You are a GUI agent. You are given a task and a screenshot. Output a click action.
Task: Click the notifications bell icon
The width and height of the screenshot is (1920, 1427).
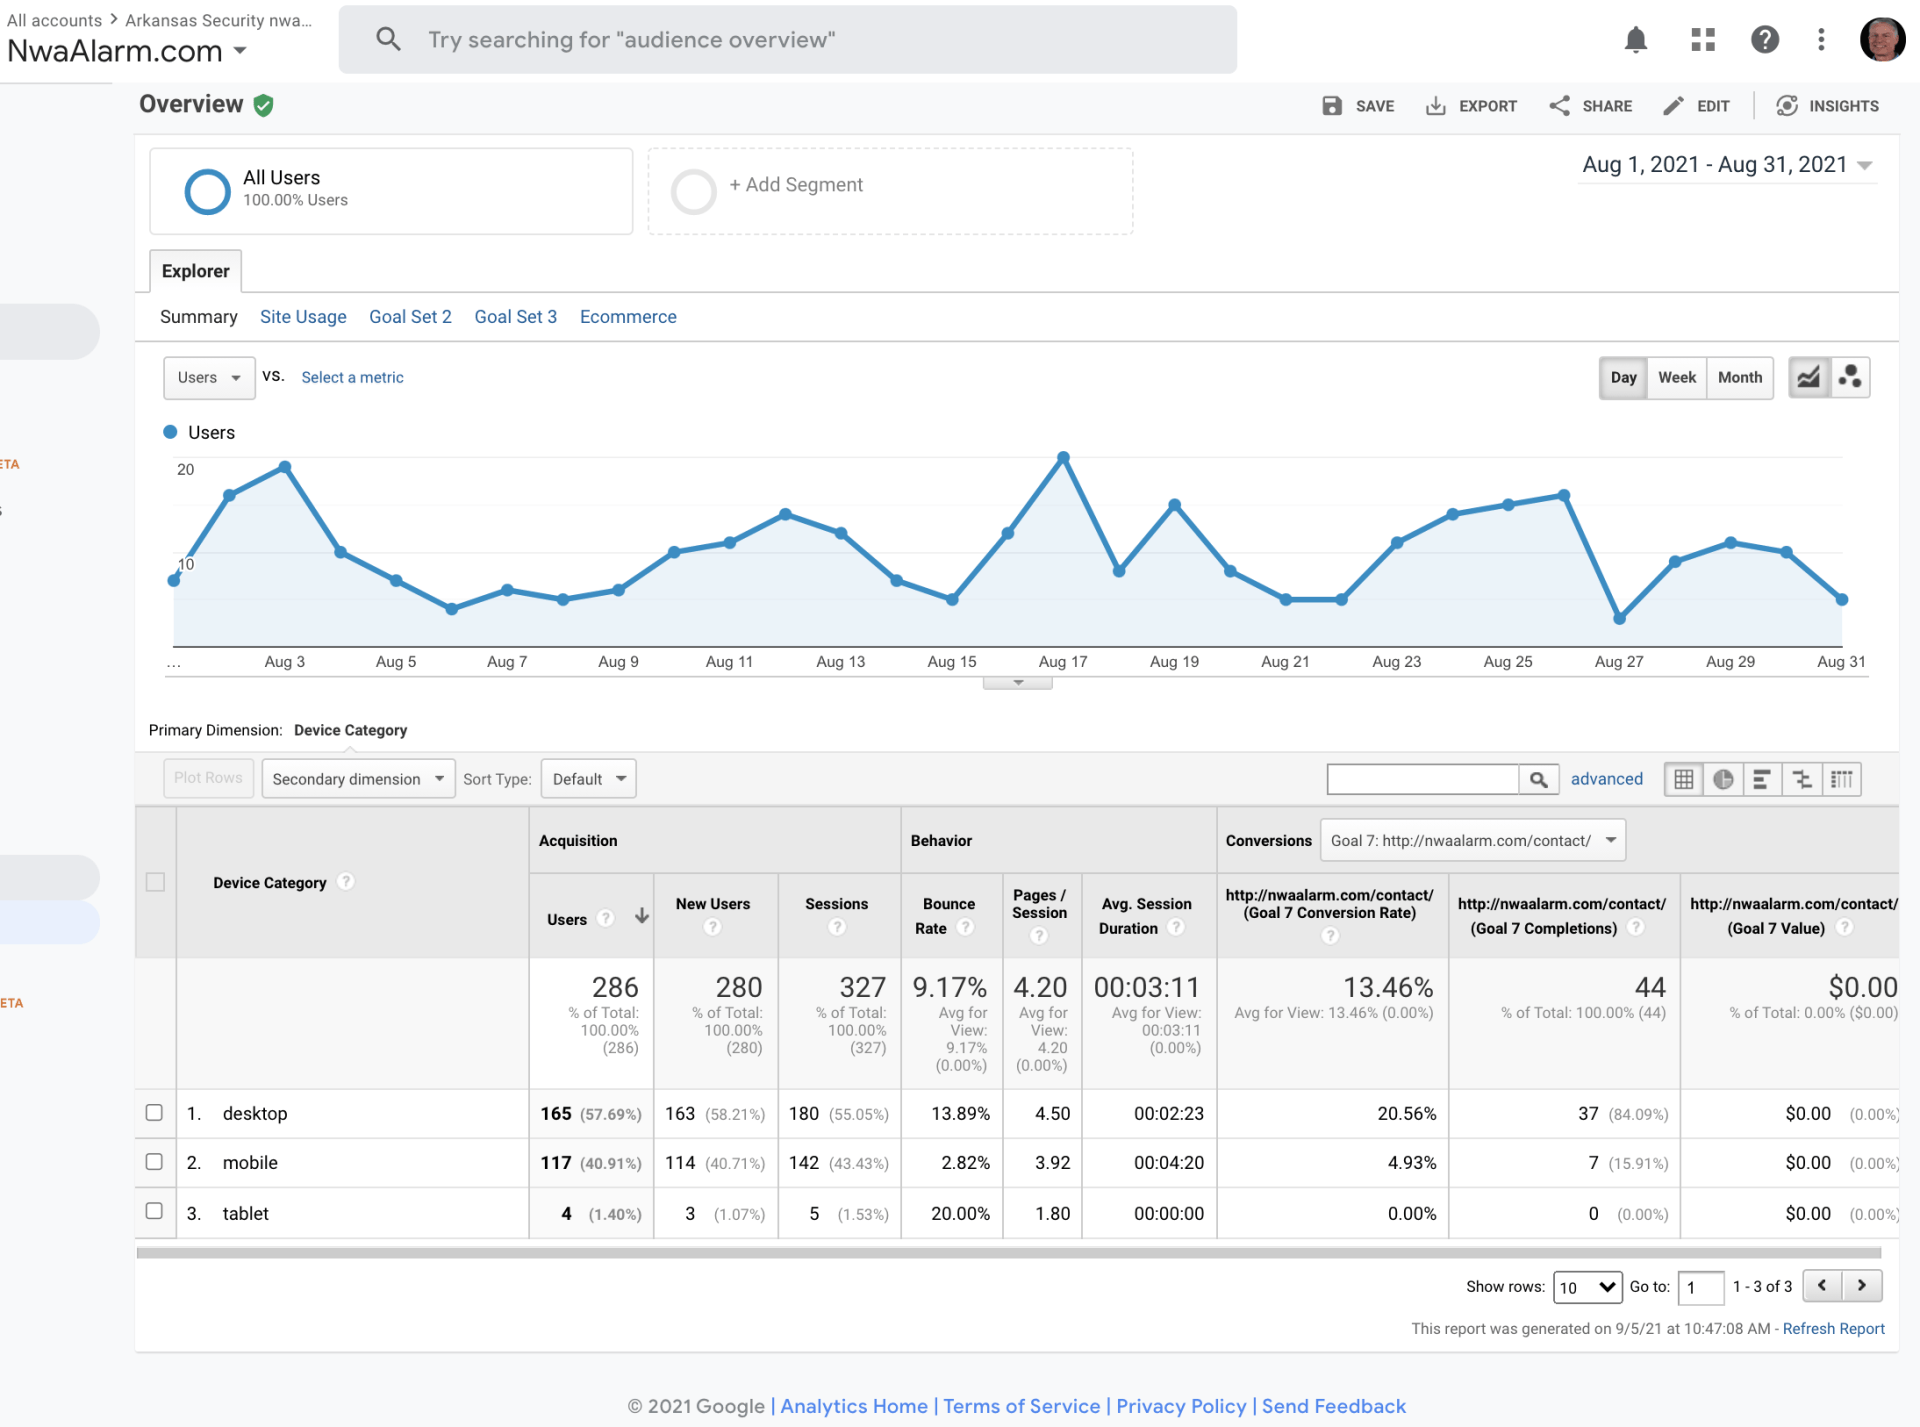(1635, 40)
